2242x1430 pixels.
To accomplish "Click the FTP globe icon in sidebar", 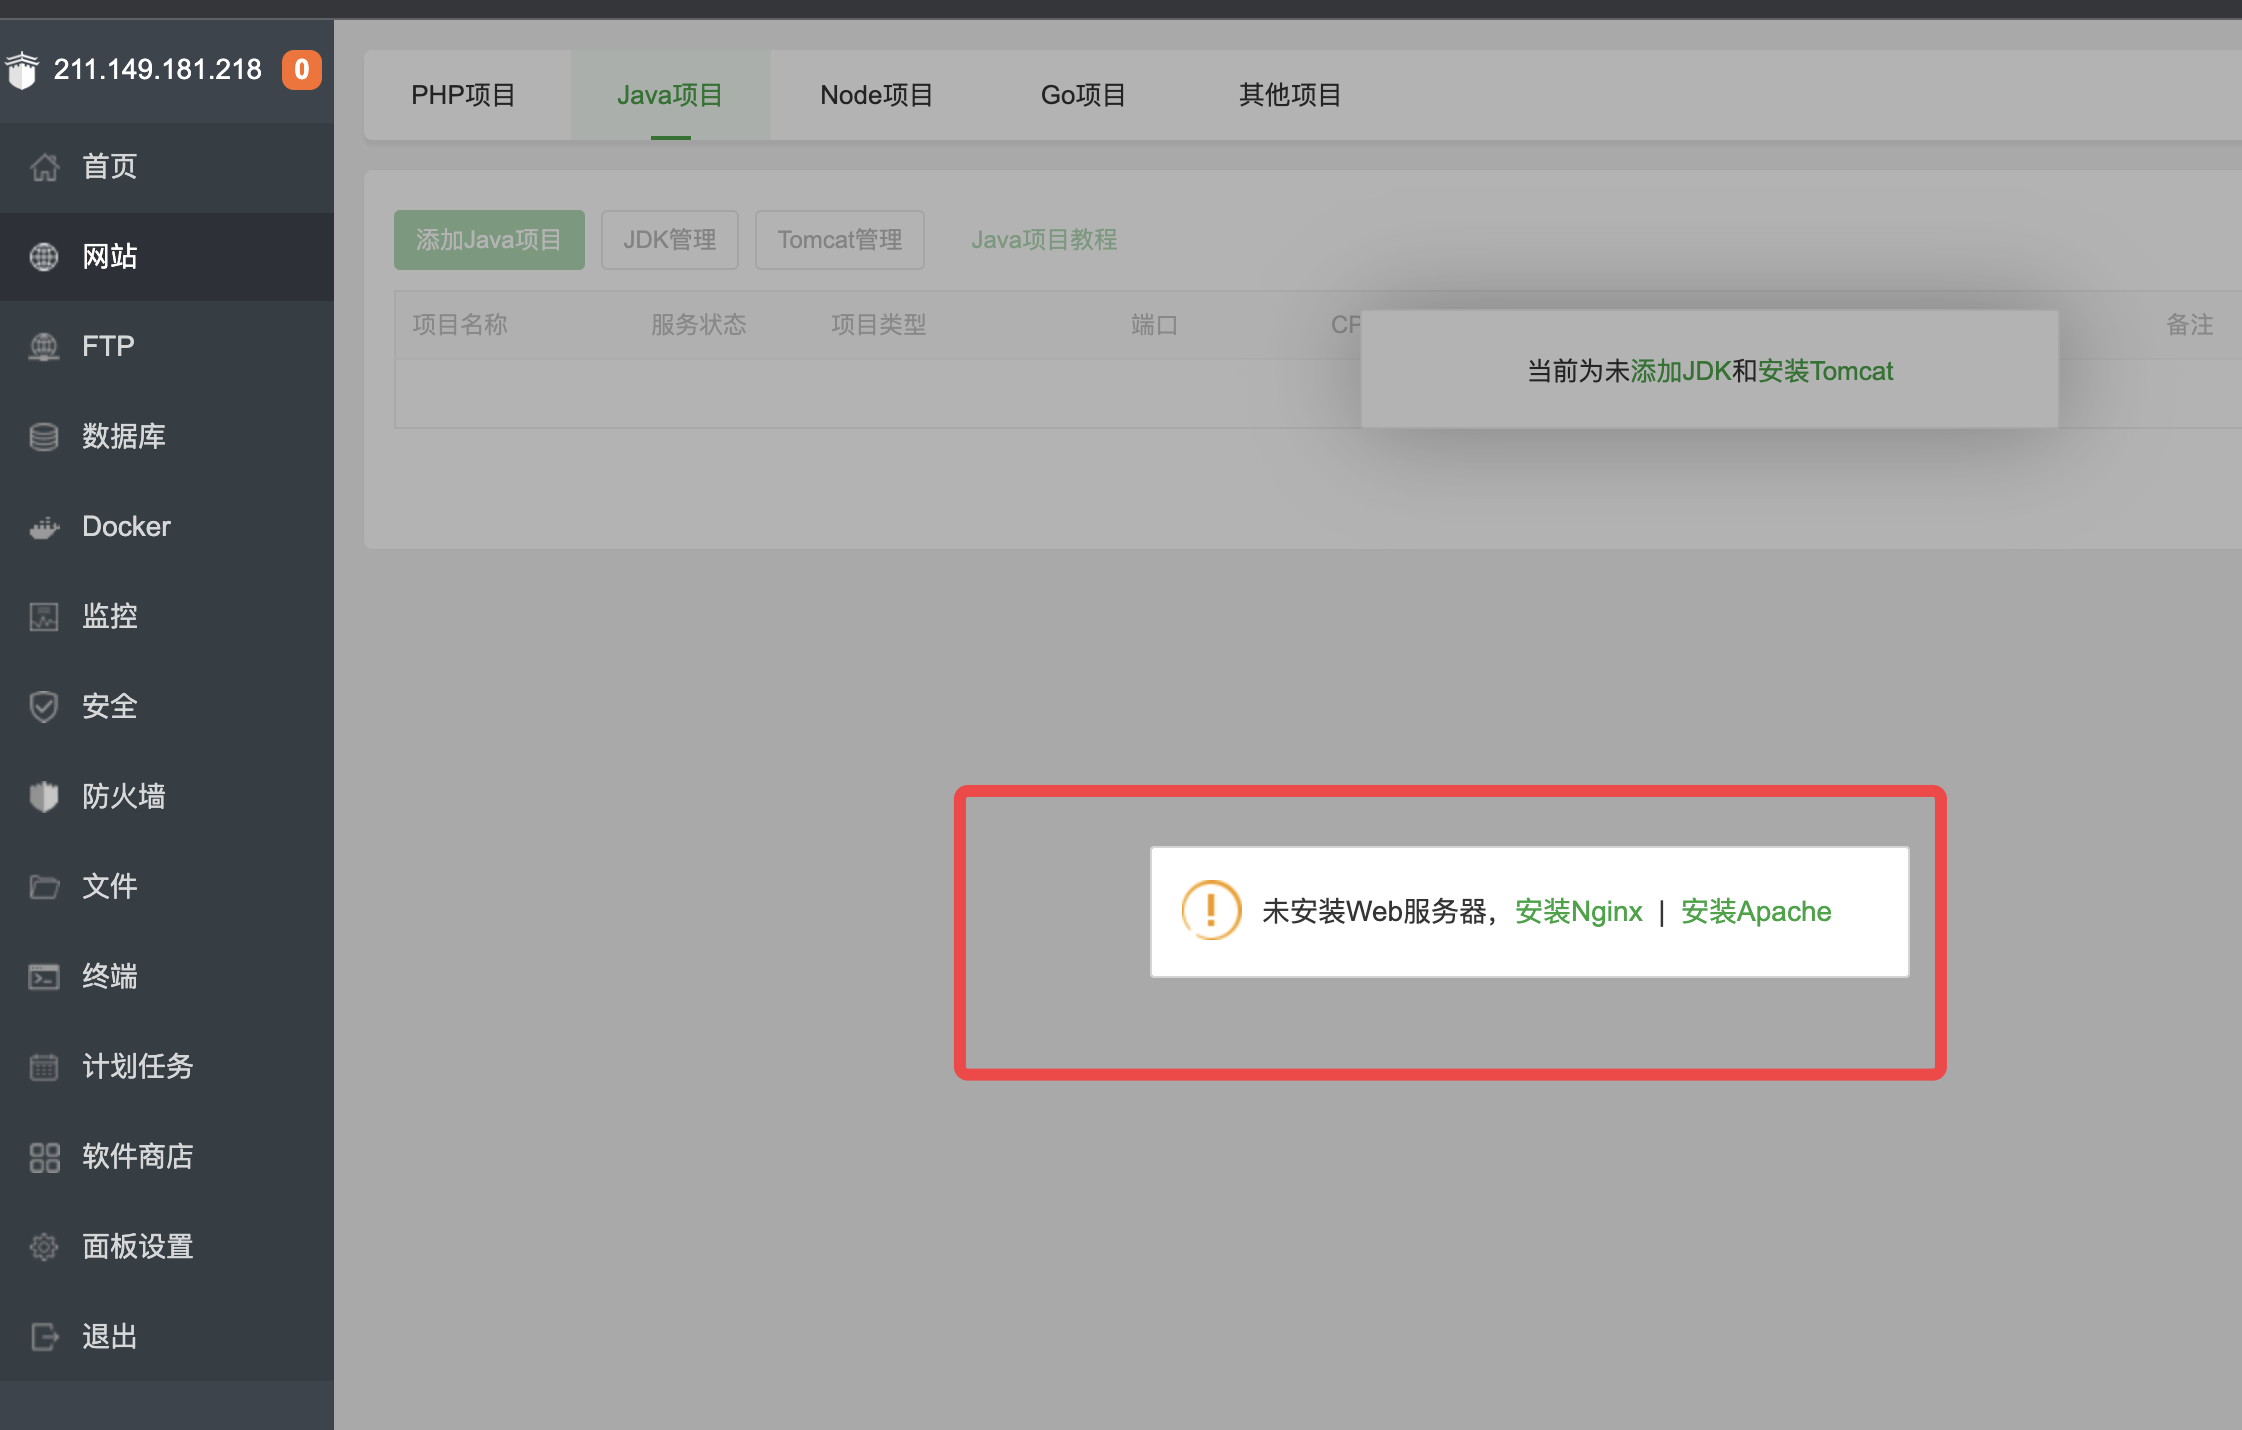I will click(x=44, y=347).
